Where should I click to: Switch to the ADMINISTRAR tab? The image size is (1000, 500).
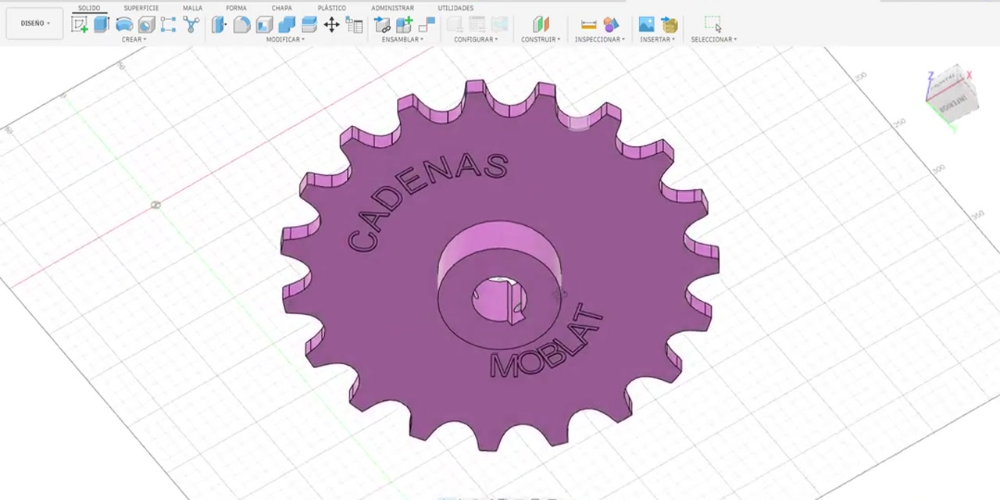click(x=392, y=8)
